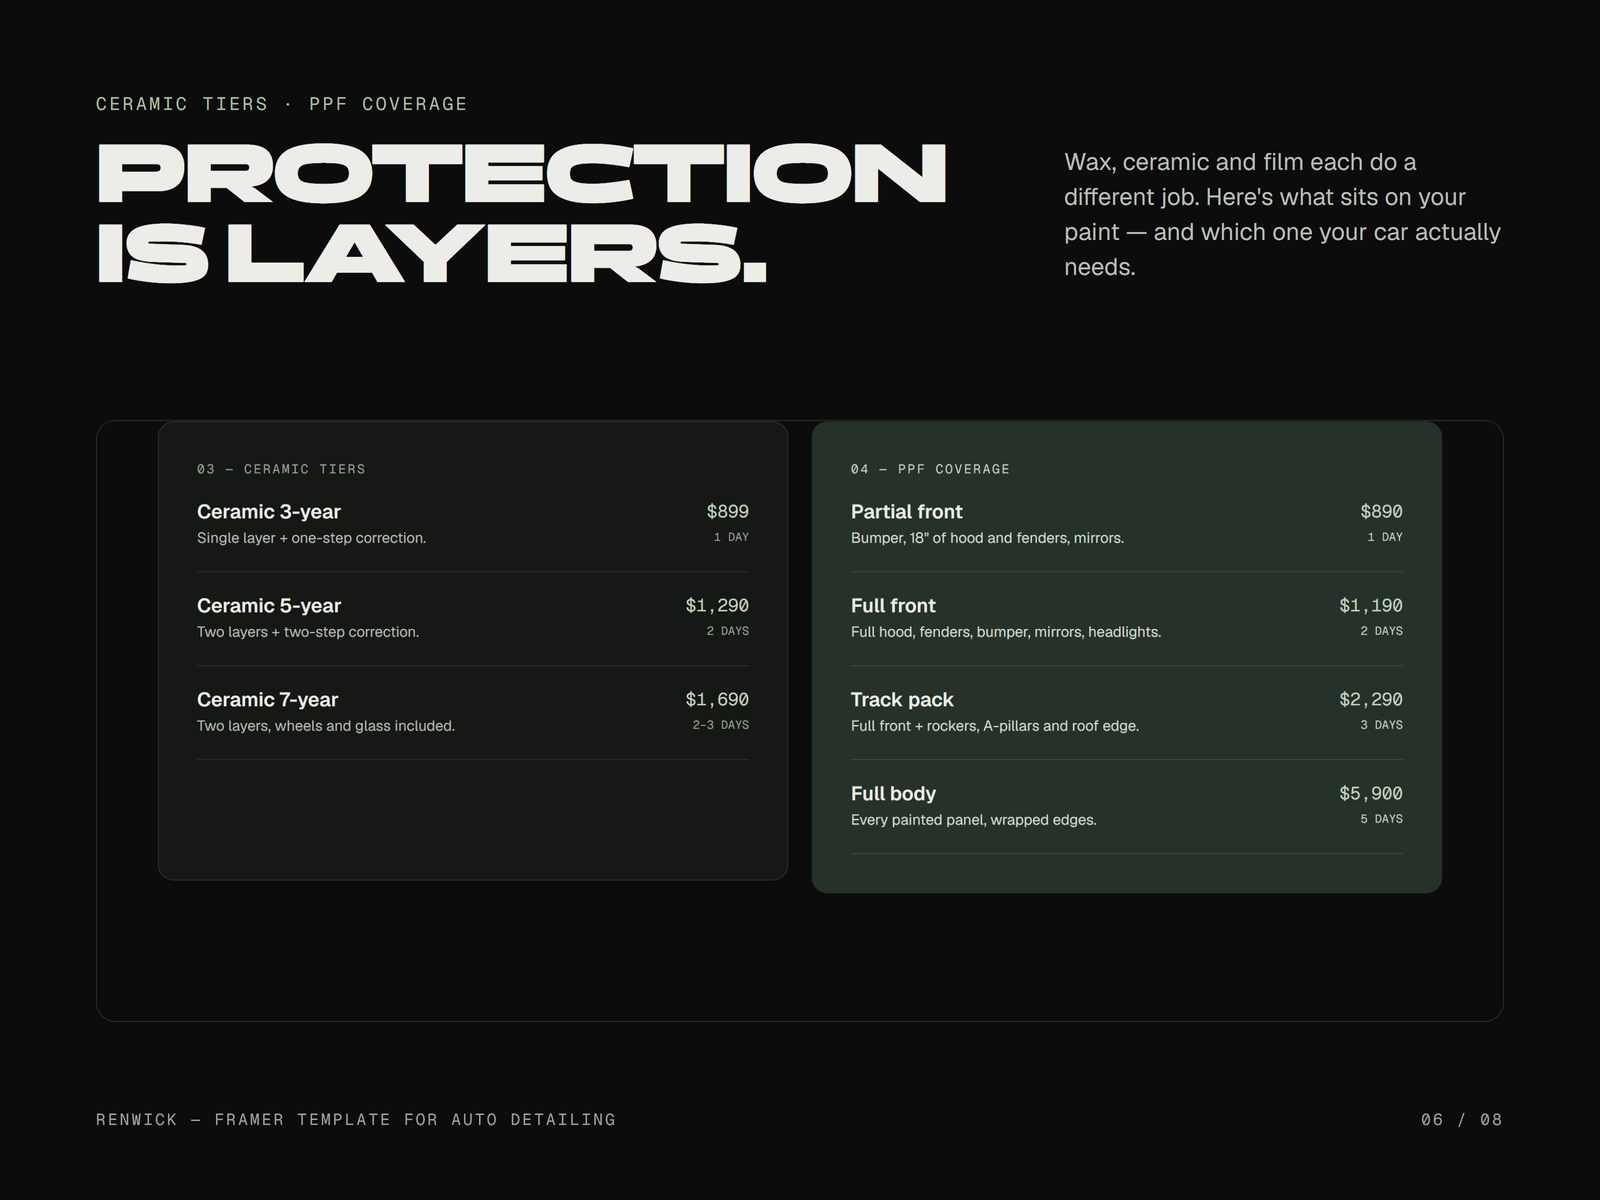
Task: Click the $5,900 price
Action: pos(1371,793)
